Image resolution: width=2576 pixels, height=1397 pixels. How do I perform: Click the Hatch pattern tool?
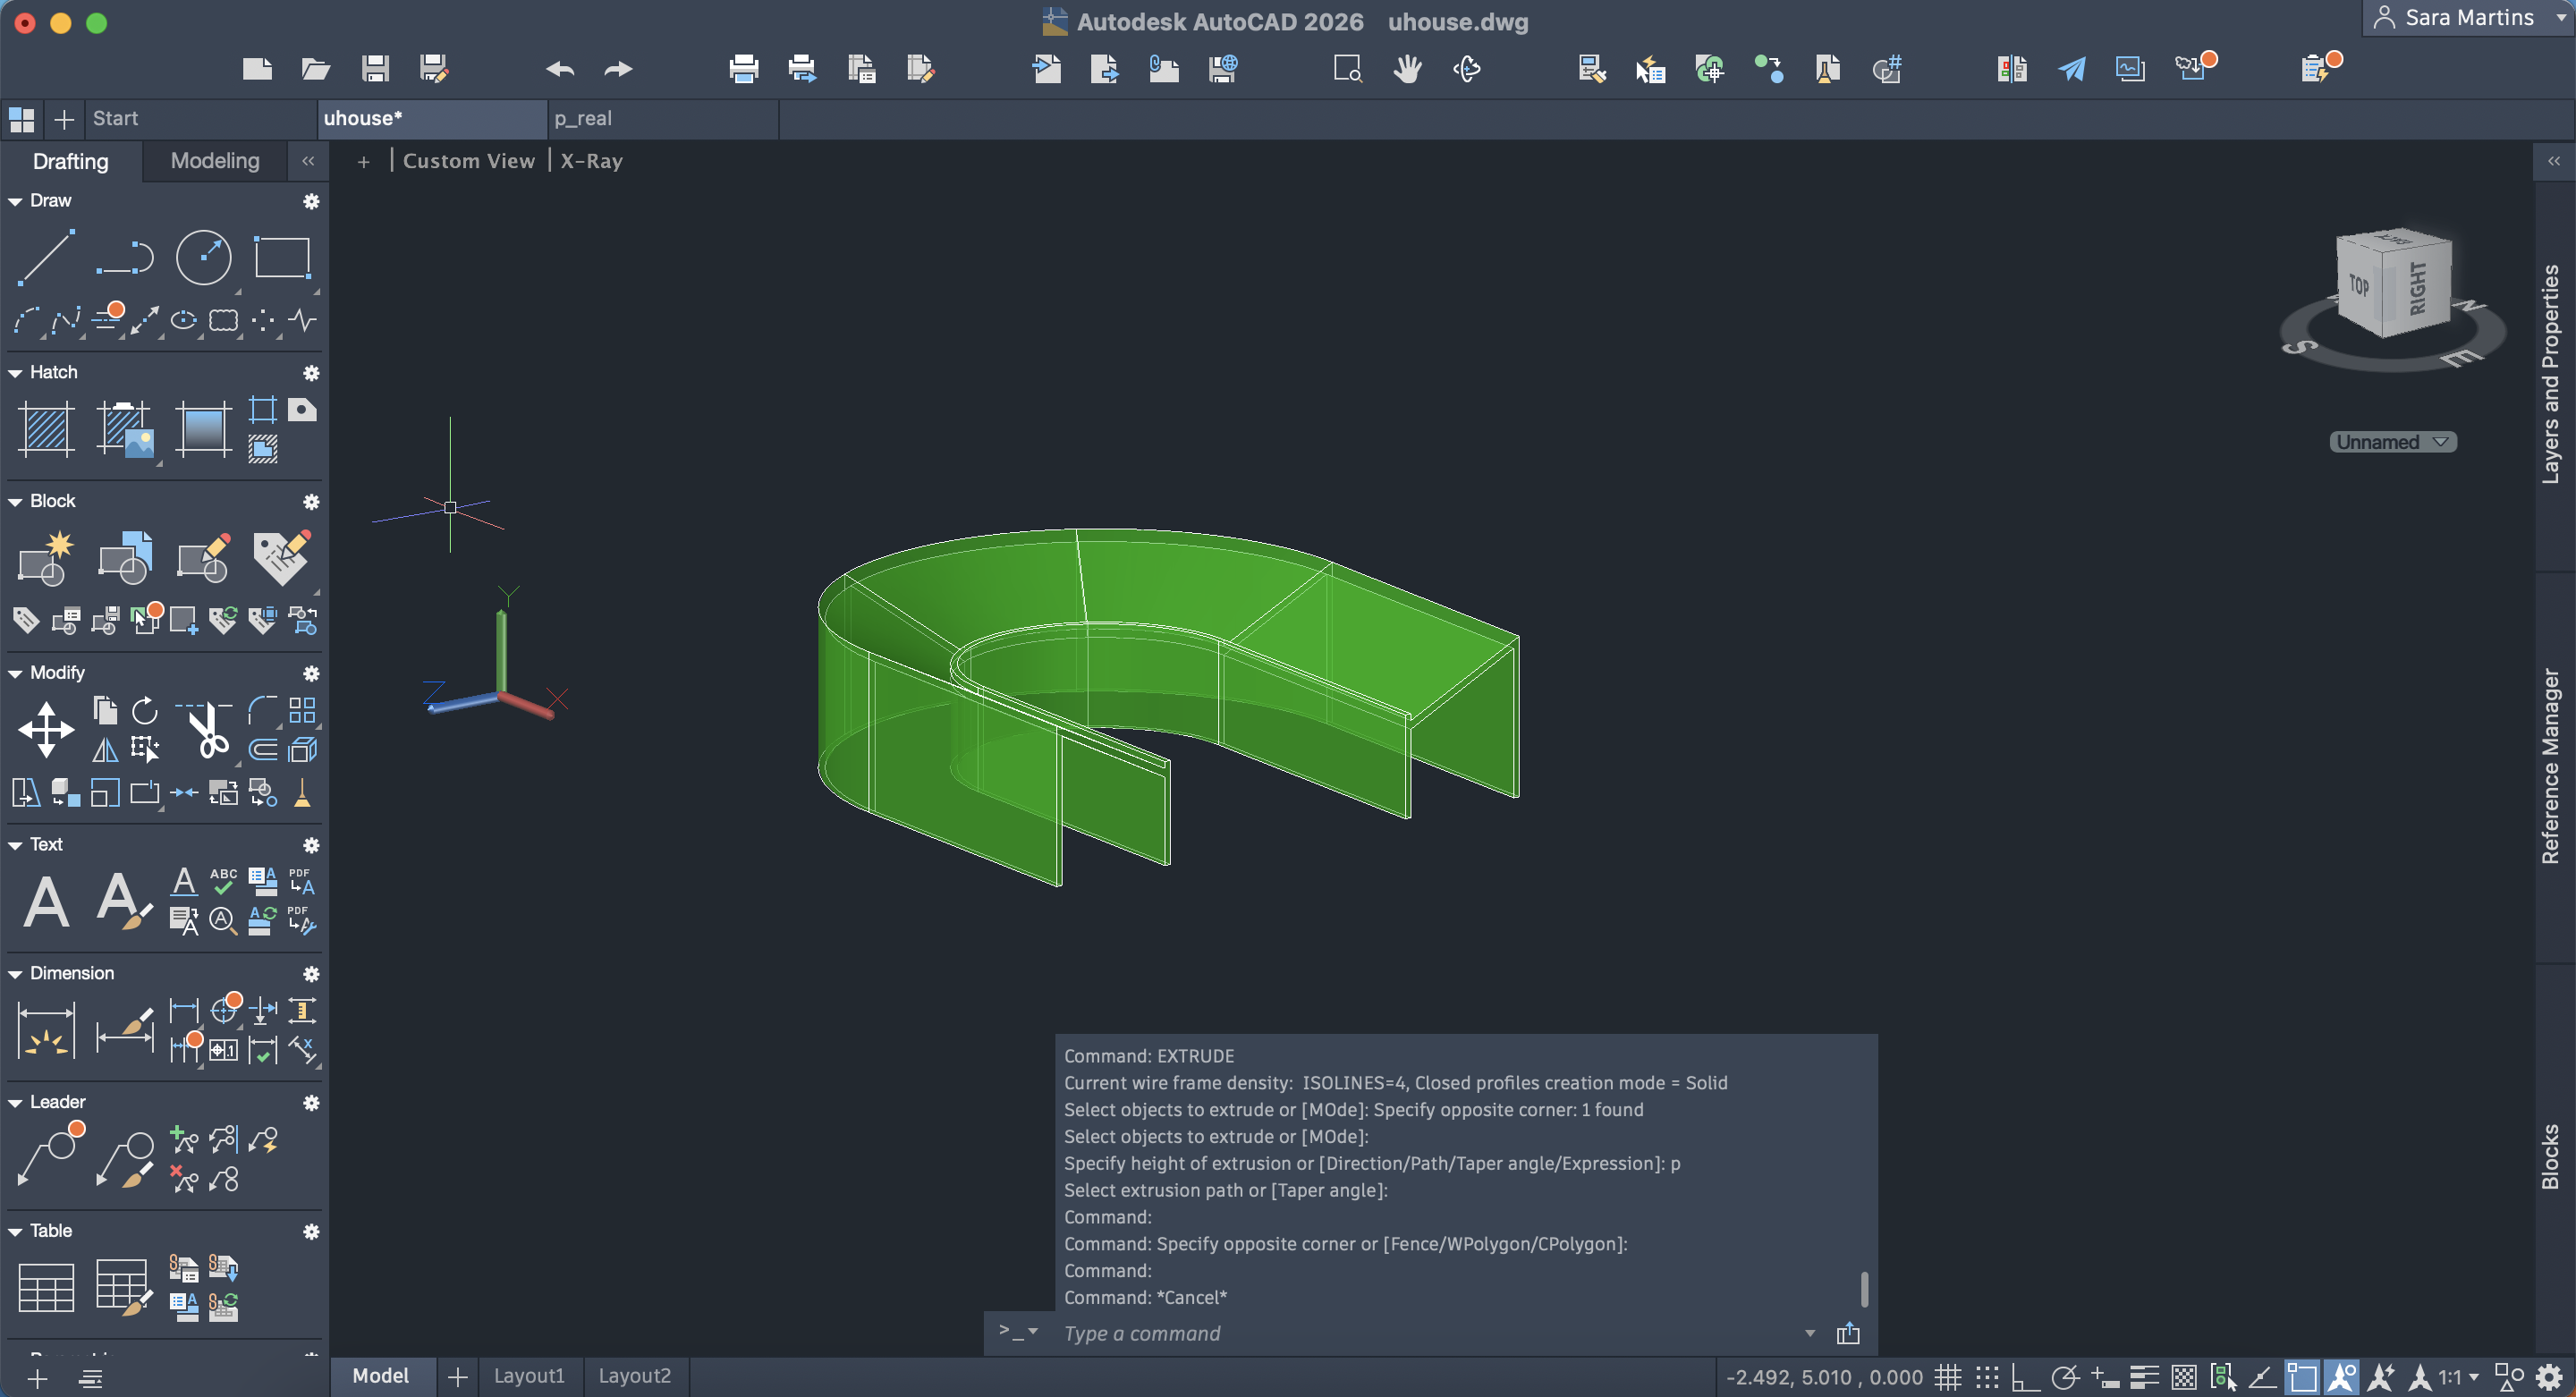(46, 429)
